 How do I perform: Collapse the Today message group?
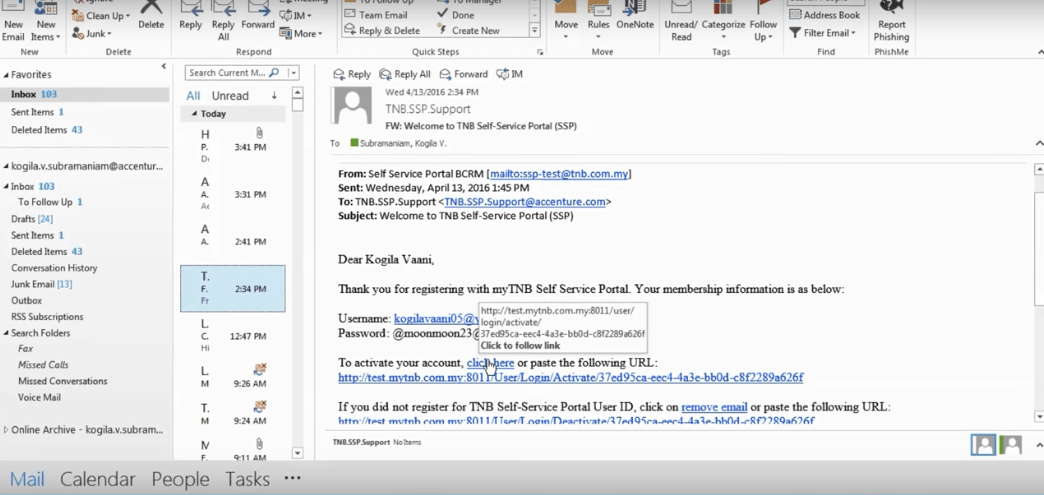pos(194,114)
